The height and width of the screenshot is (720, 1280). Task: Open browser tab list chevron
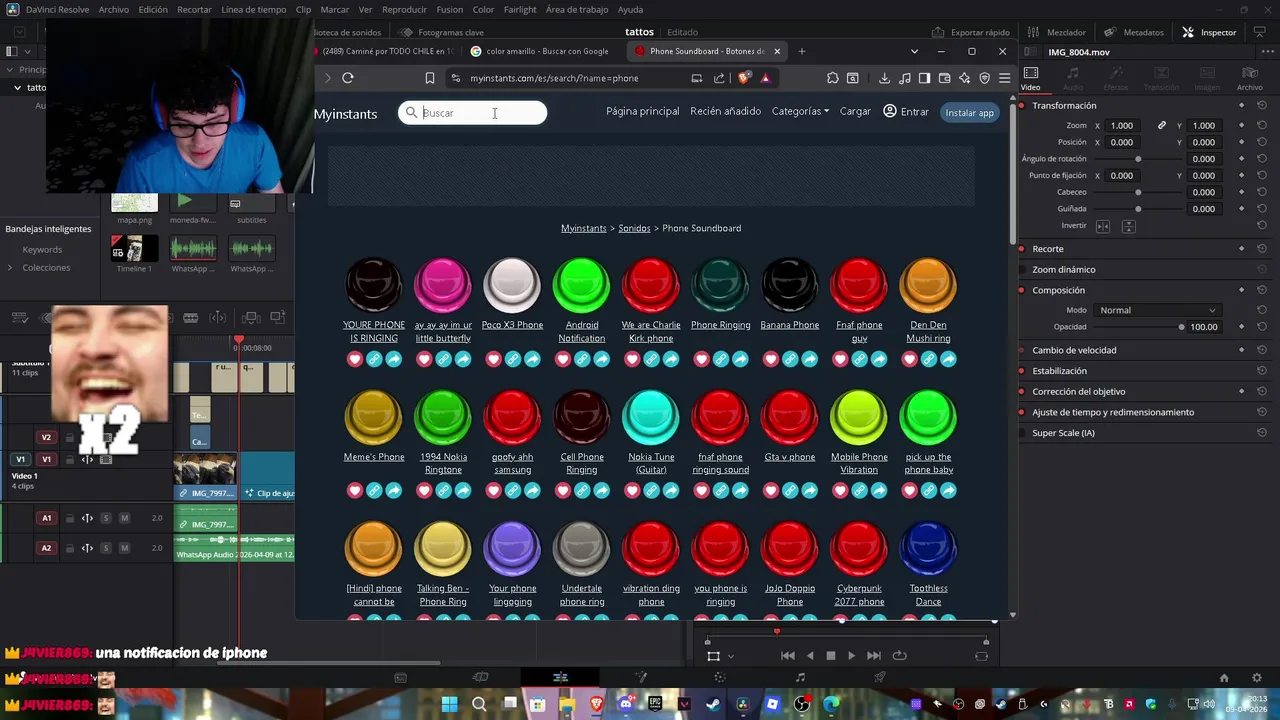pos(914,51)
